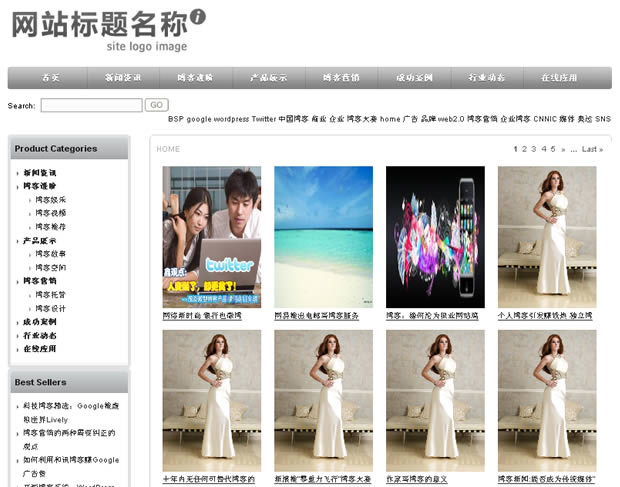Jump to the Last » page

592,149
